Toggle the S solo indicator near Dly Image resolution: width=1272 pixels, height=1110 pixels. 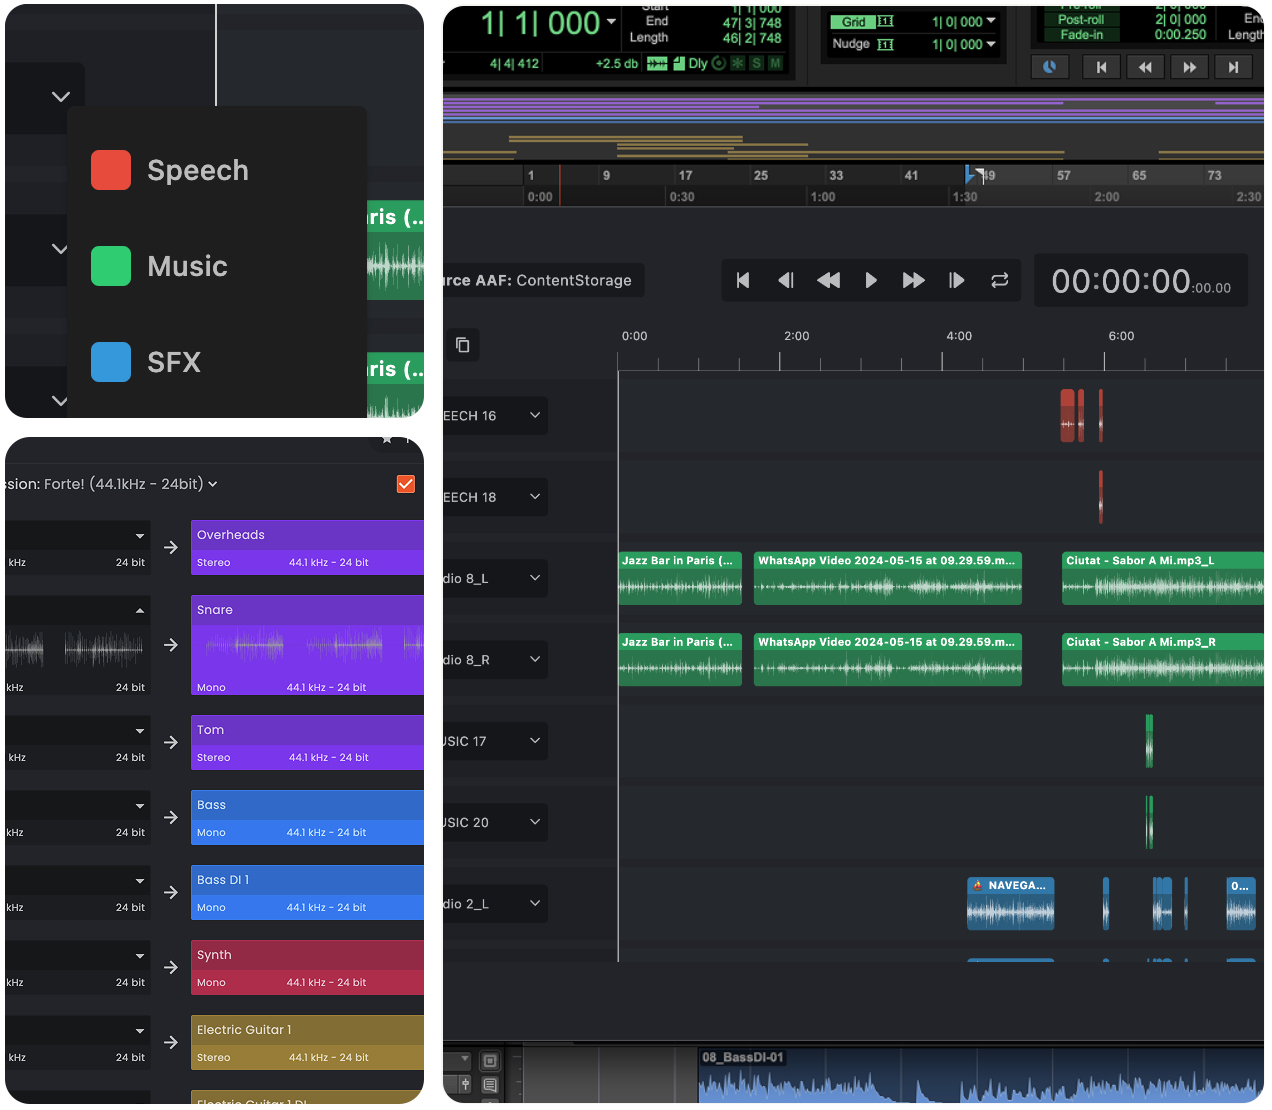(757, 63)
